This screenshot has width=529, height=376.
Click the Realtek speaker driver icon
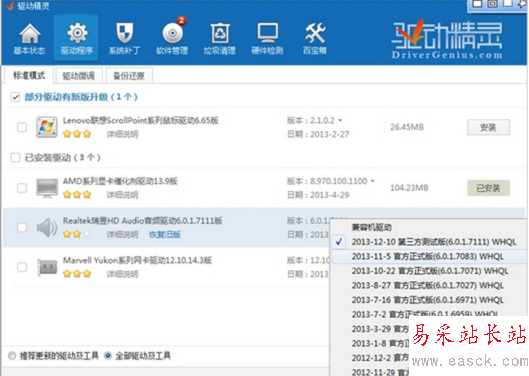pos(47,227)
